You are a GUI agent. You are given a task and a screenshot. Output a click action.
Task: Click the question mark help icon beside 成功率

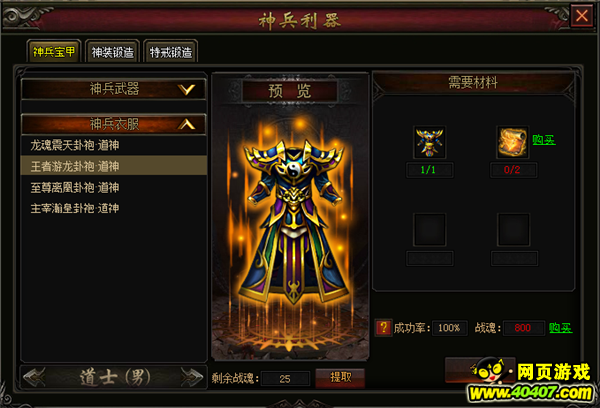pos(383,328)
